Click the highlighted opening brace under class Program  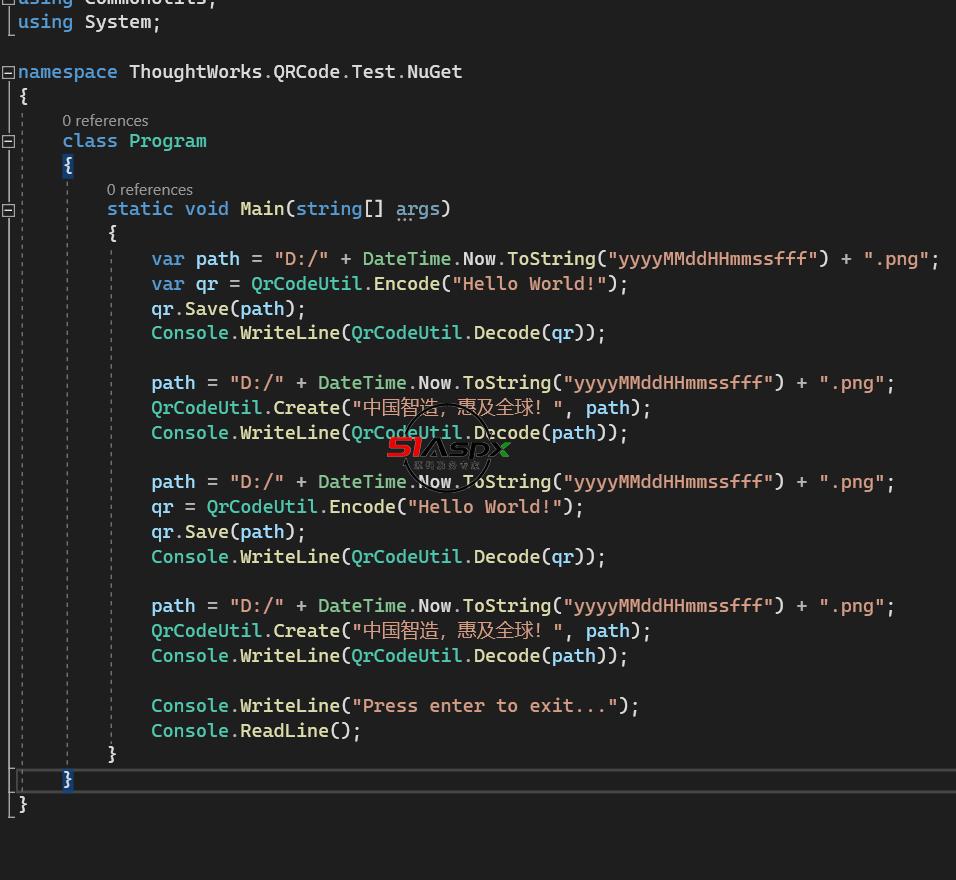(x=68, y=165)
